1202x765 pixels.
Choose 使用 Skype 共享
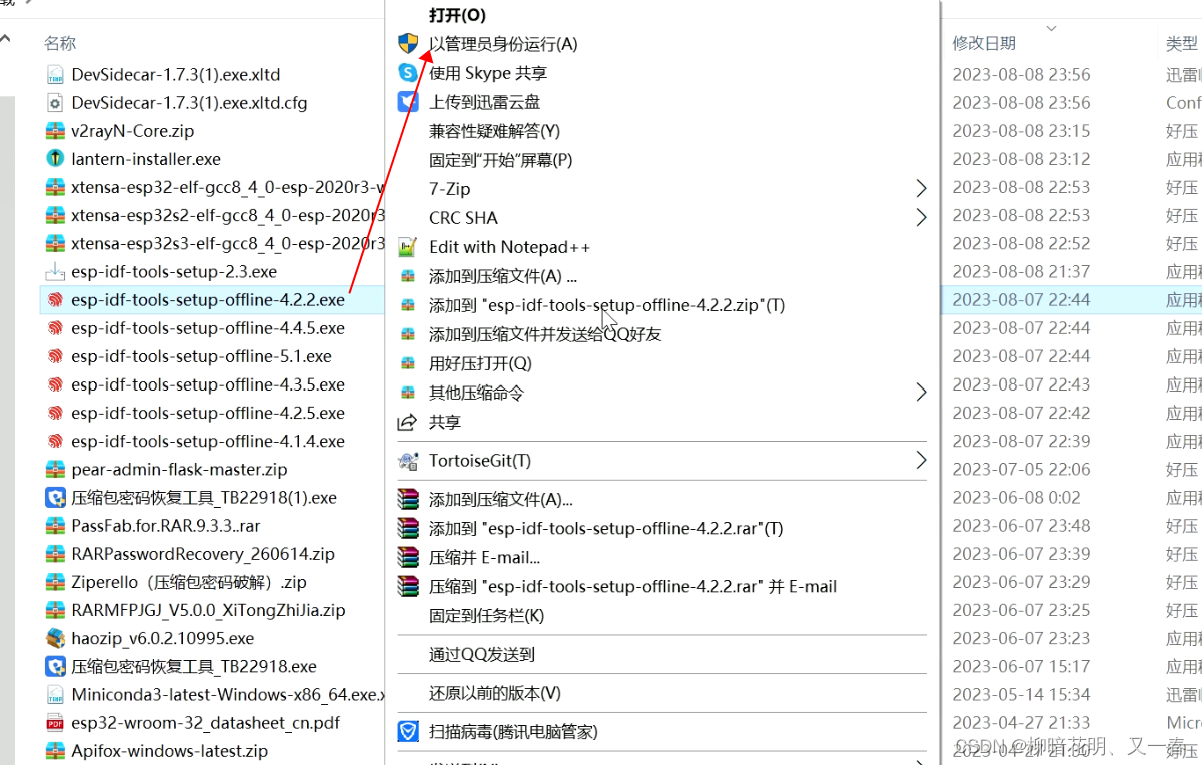pos(488,72)
